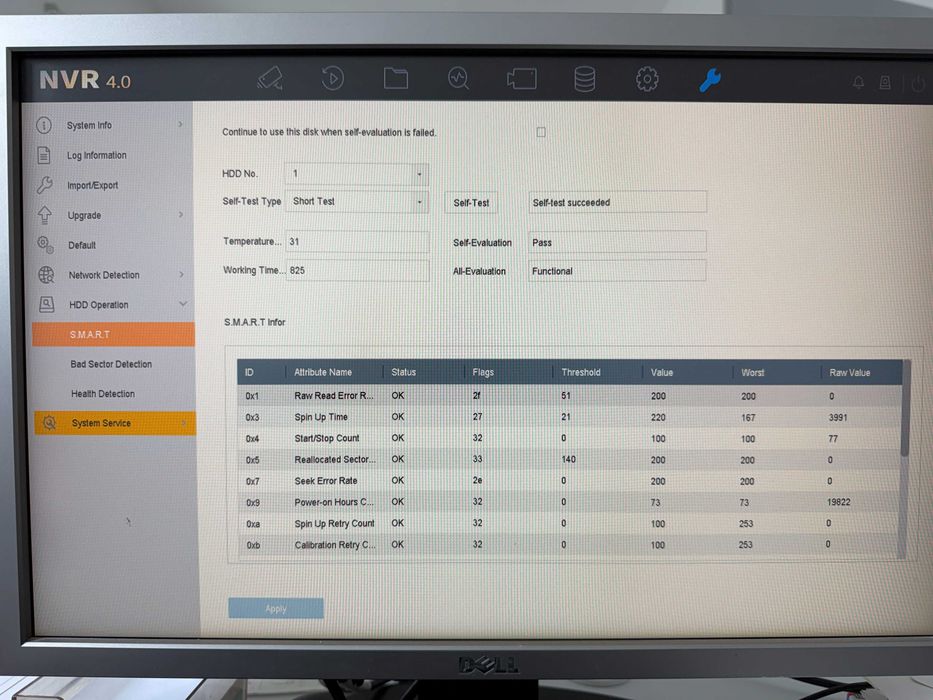933x700 pixels.
Task: Open Camera management icon in top bar
Action: pos(522,79)
